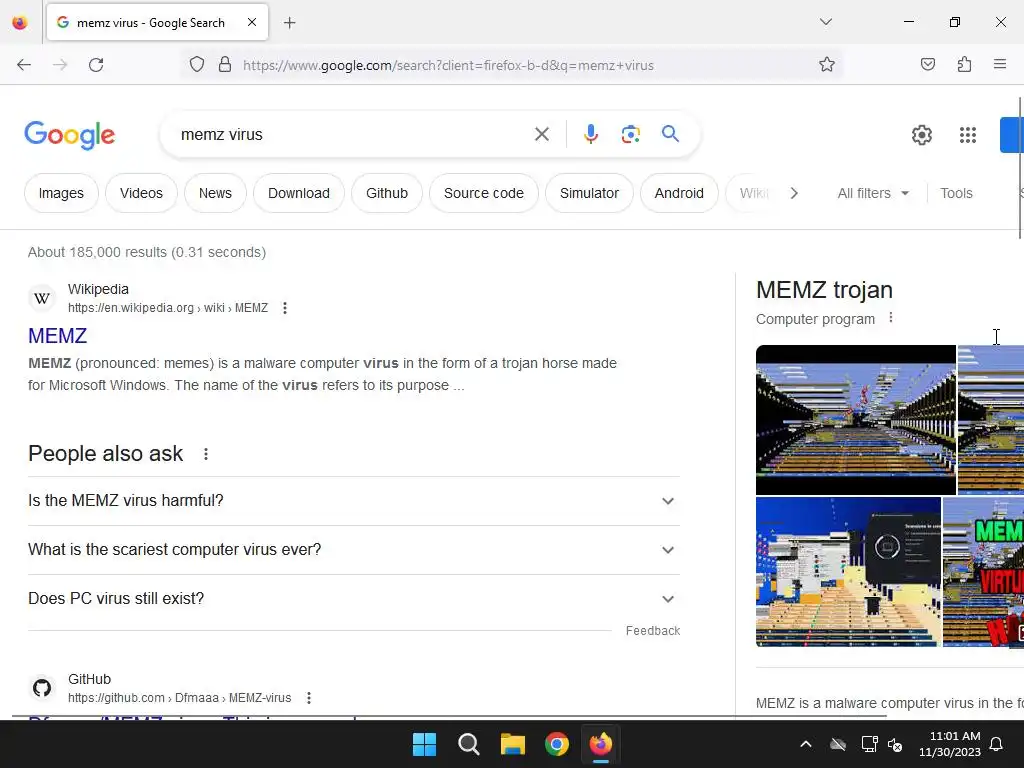Open Google quick settings gear
1024x768 pixels.
(x=921, y=135)
